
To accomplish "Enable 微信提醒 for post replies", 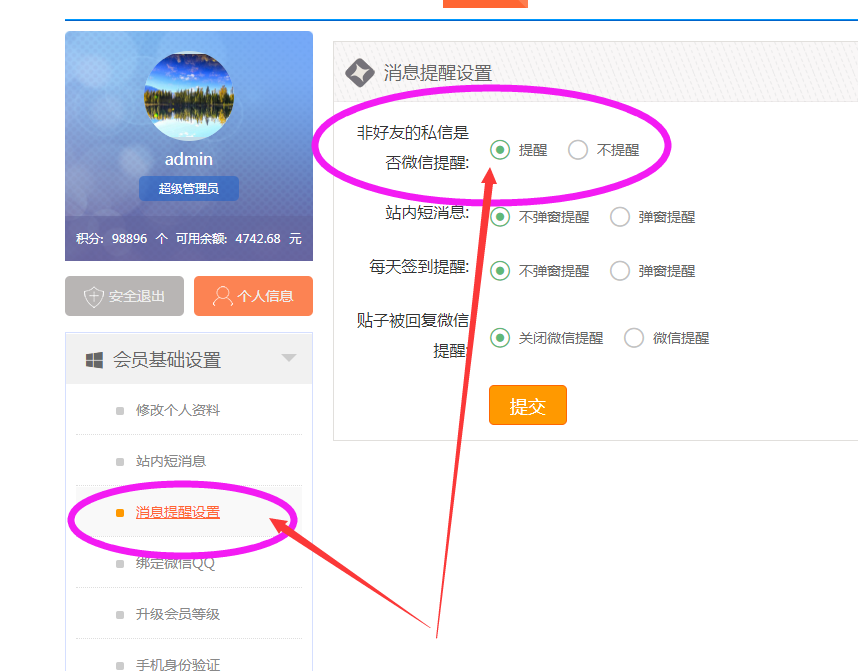I will [634, 338].
